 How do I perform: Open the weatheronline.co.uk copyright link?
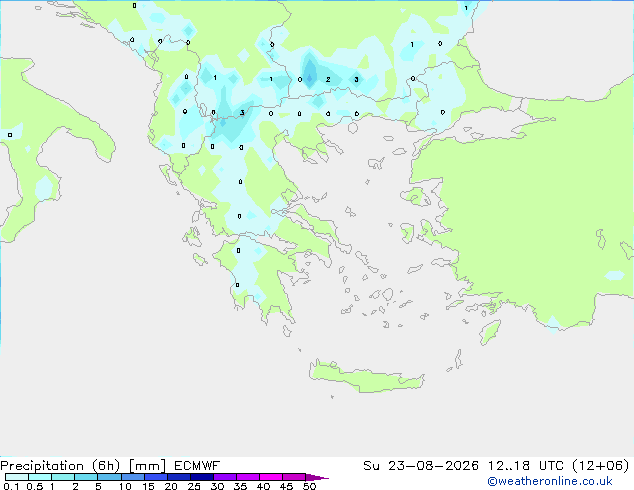click(550, 481)
